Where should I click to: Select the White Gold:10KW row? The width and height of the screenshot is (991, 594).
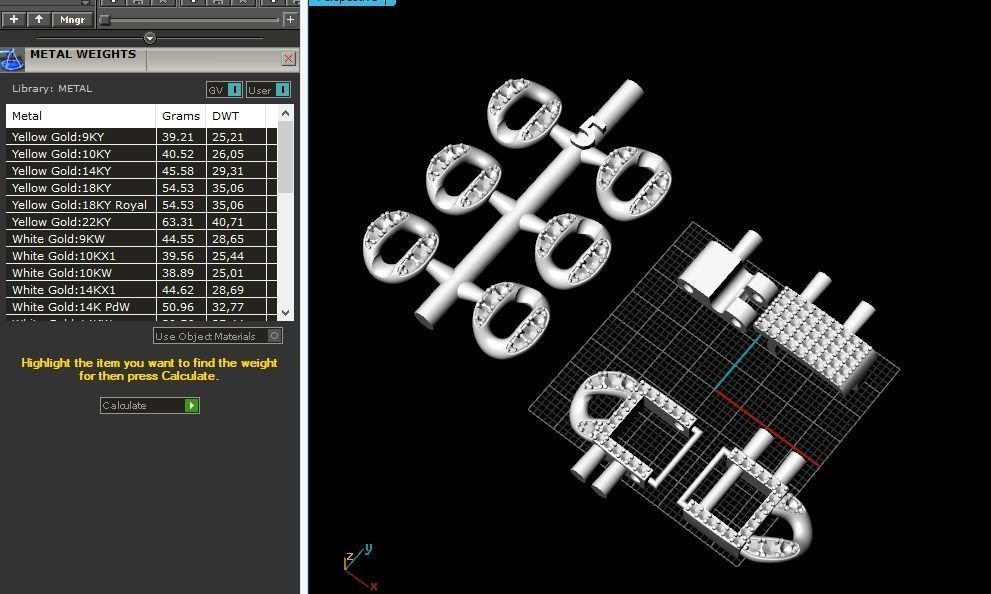pos(142,273)
